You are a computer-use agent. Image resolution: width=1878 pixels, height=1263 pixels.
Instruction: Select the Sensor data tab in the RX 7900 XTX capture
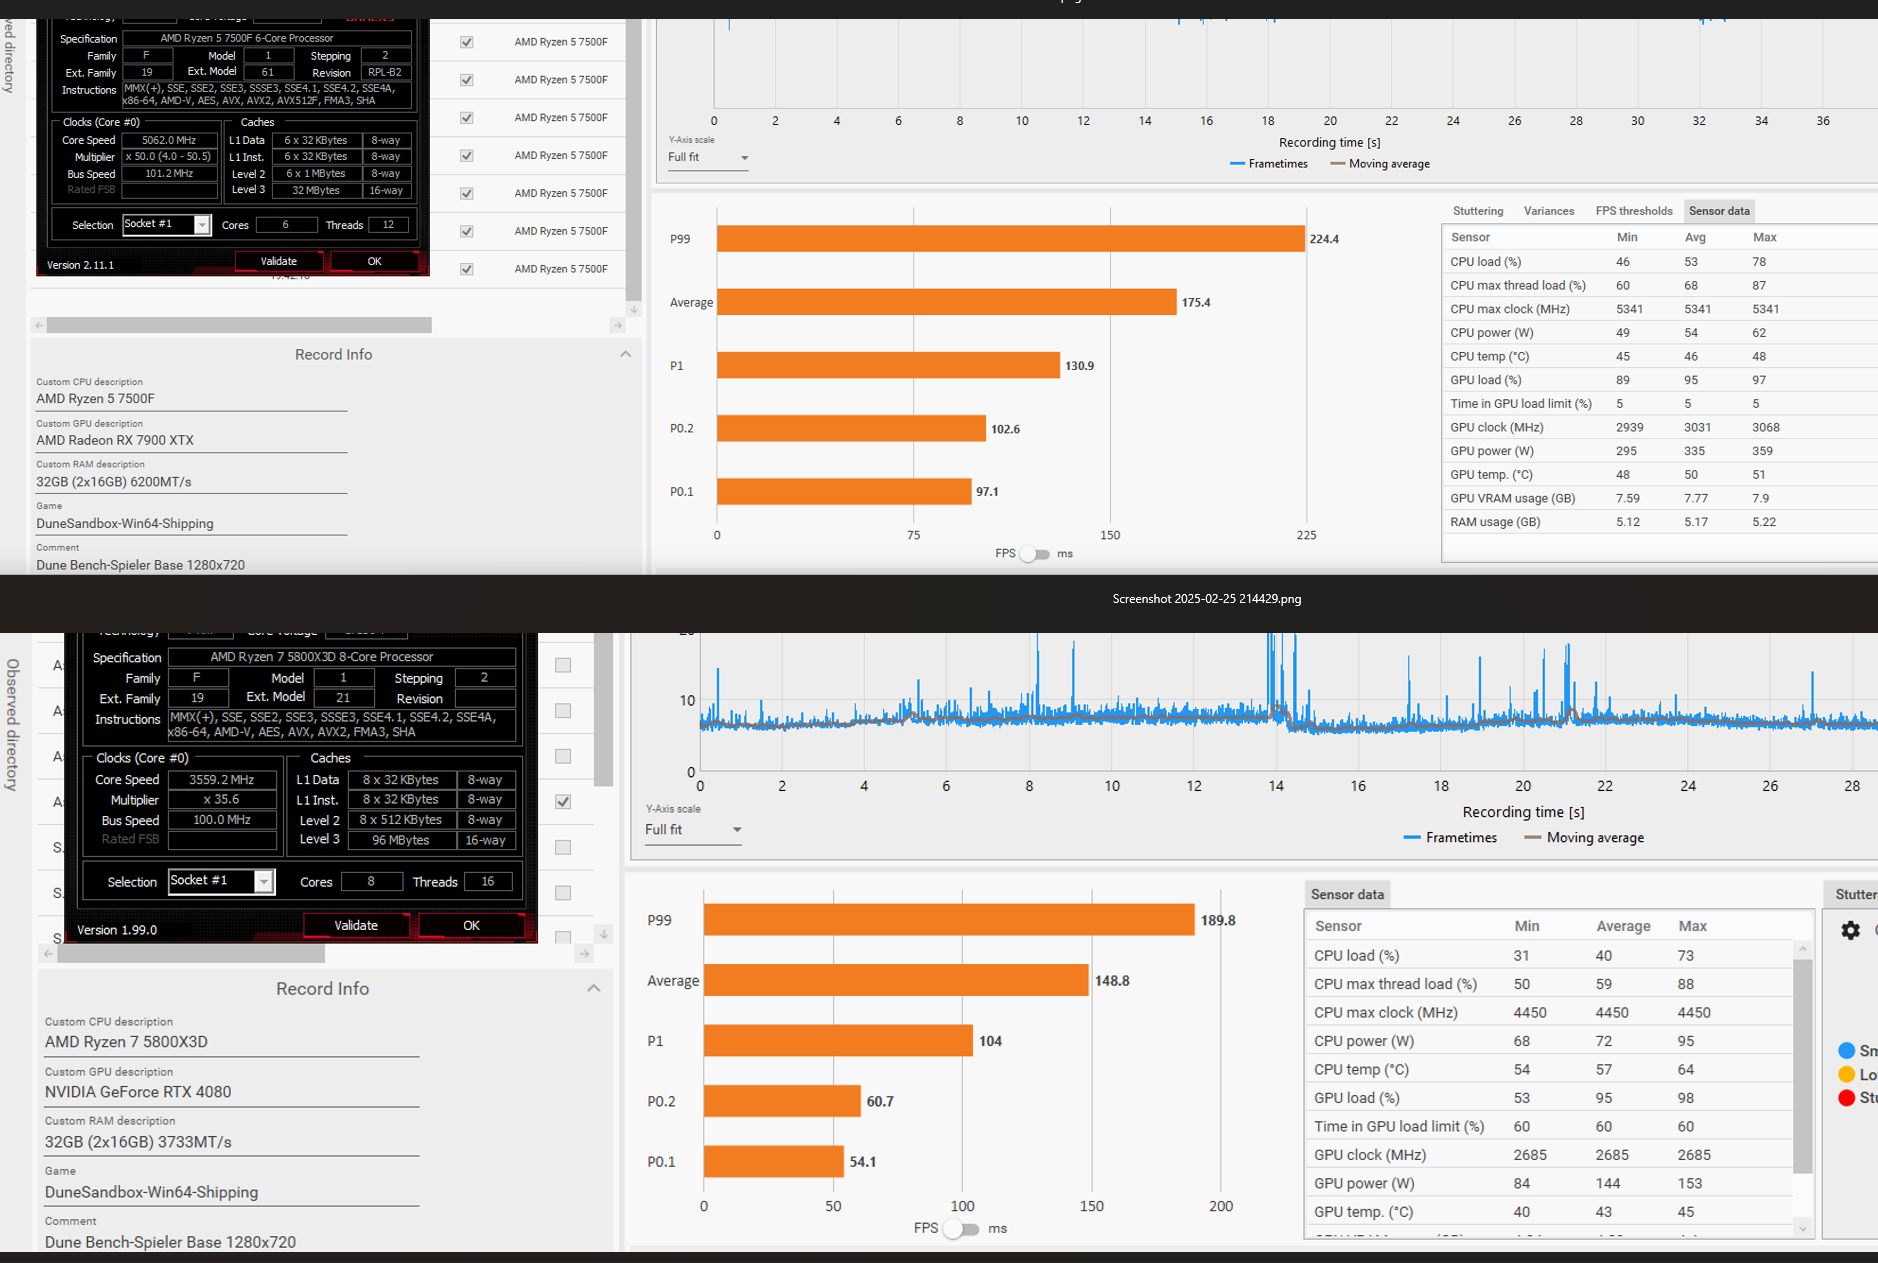(1719, 211)
